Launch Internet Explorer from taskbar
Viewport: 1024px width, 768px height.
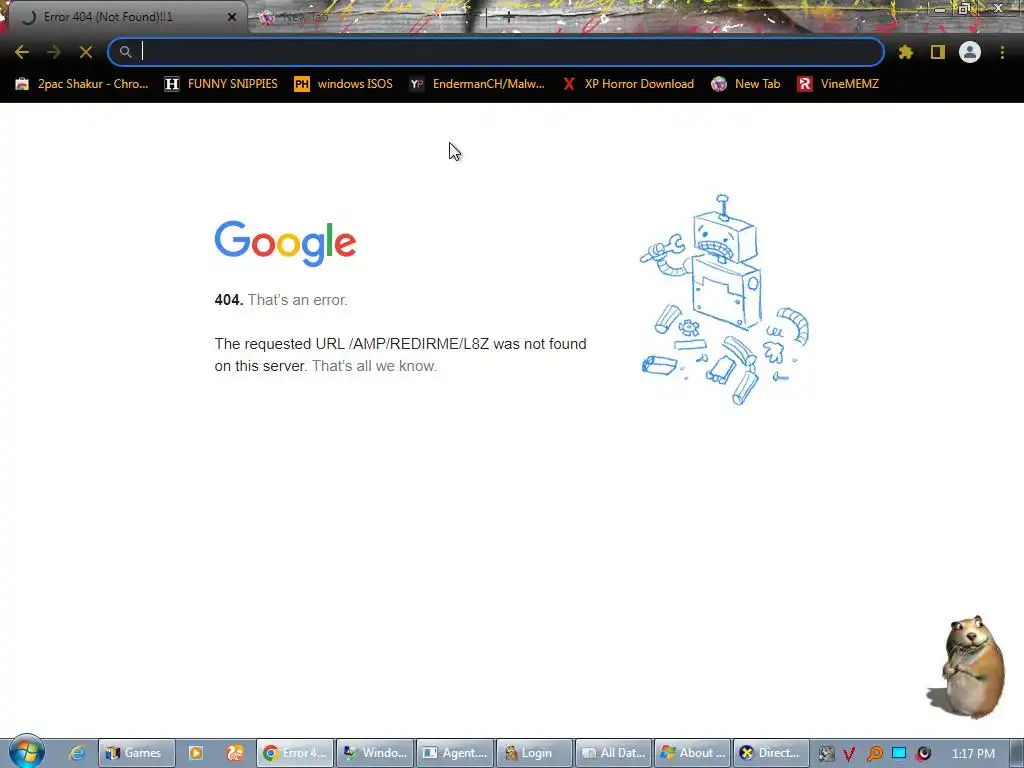click(x=77, y=753)
